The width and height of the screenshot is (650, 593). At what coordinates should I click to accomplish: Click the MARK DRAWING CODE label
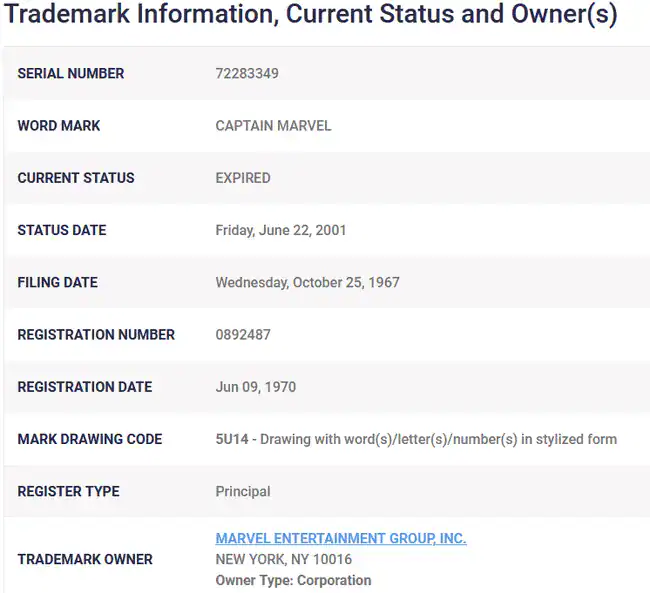[x=90, y=439]
